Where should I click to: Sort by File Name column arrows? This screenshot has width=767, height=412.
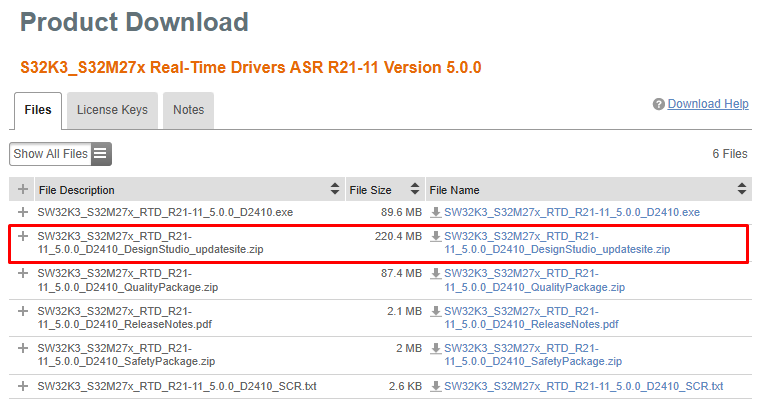pyautogui.click(x=742, y=189)
